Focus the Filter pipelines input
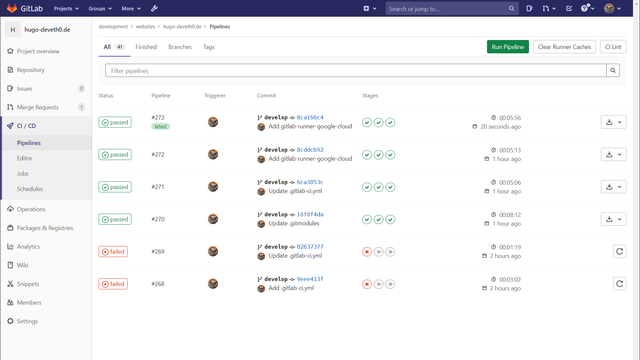The width and height of the screenshot is (640, 360). pos(356,71)
